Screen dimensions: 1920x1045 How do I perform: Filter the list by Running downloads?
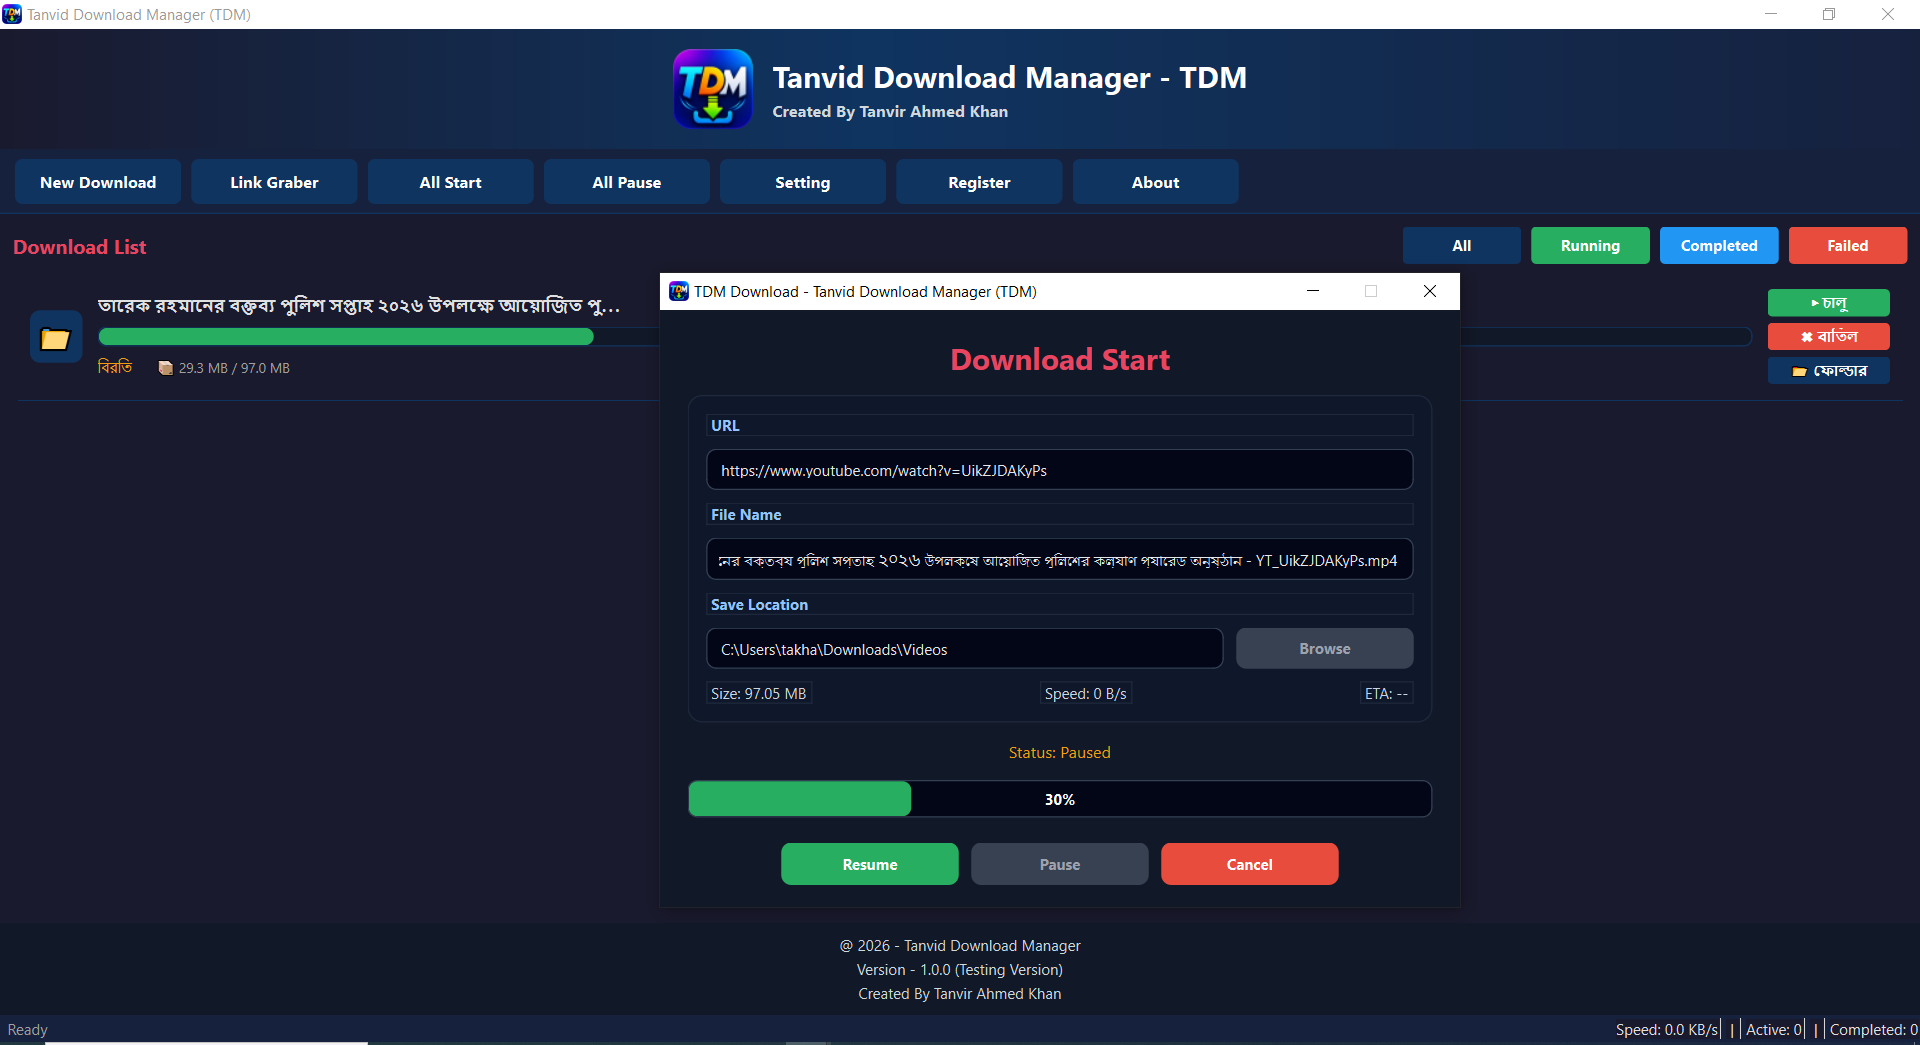[x=1590, y=245]
